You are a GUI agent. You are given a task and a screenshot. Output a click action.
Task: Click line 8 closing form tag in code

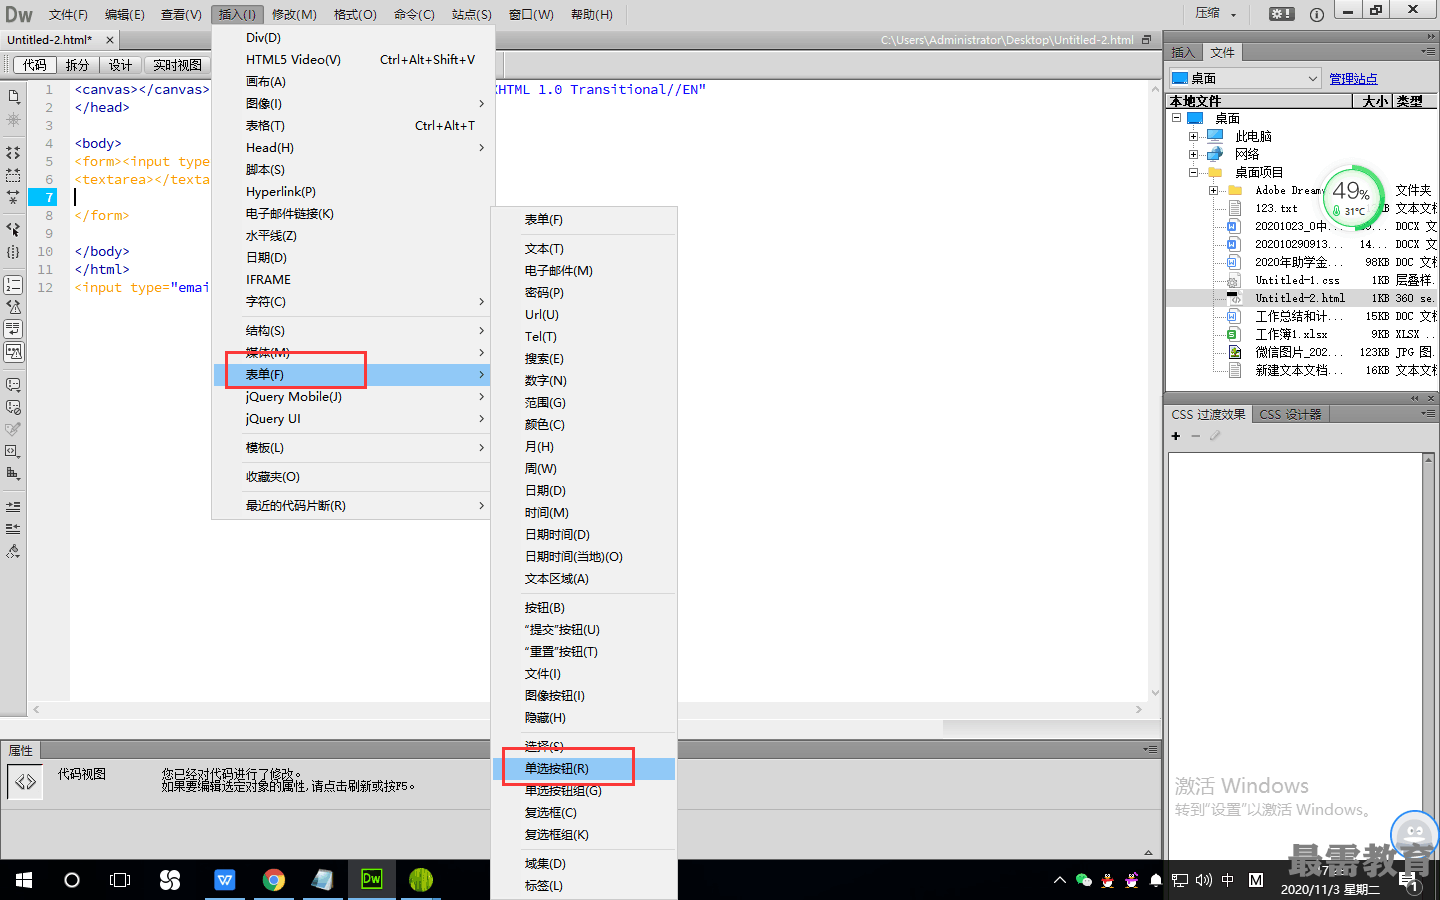coord(102,215)
